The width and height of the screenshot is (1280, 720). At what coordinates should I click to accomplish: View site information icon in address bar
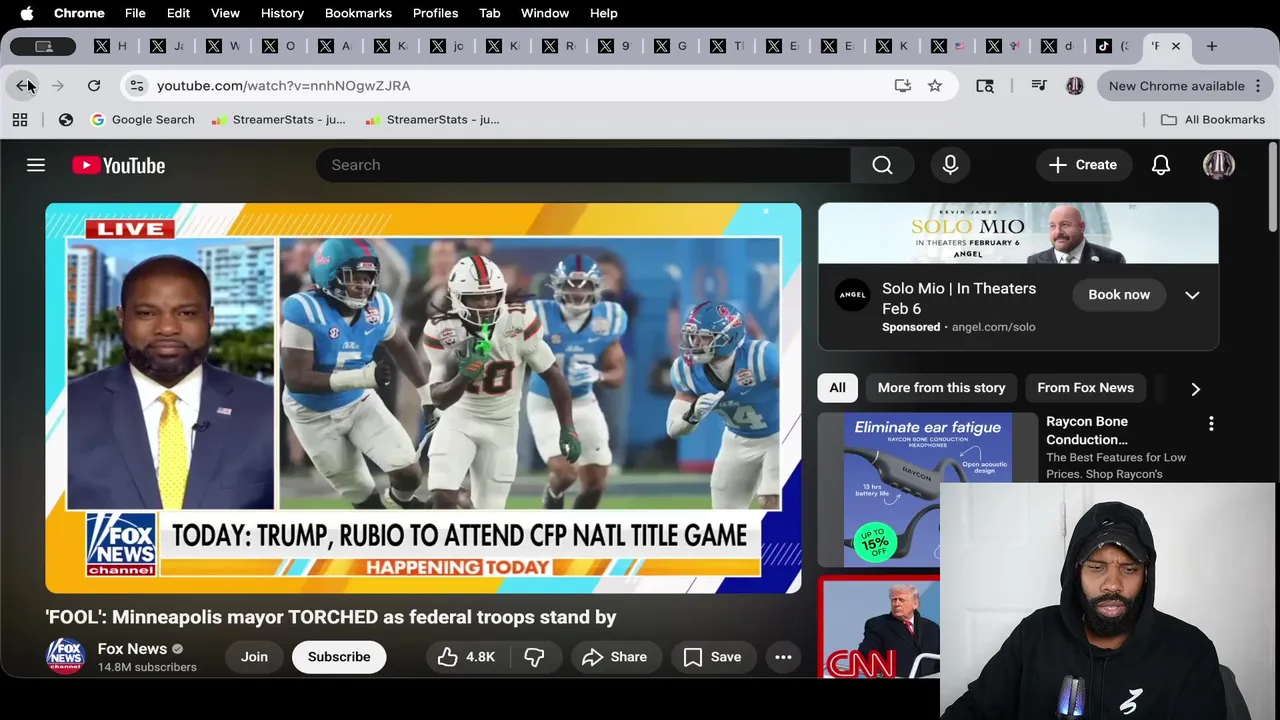137,86
